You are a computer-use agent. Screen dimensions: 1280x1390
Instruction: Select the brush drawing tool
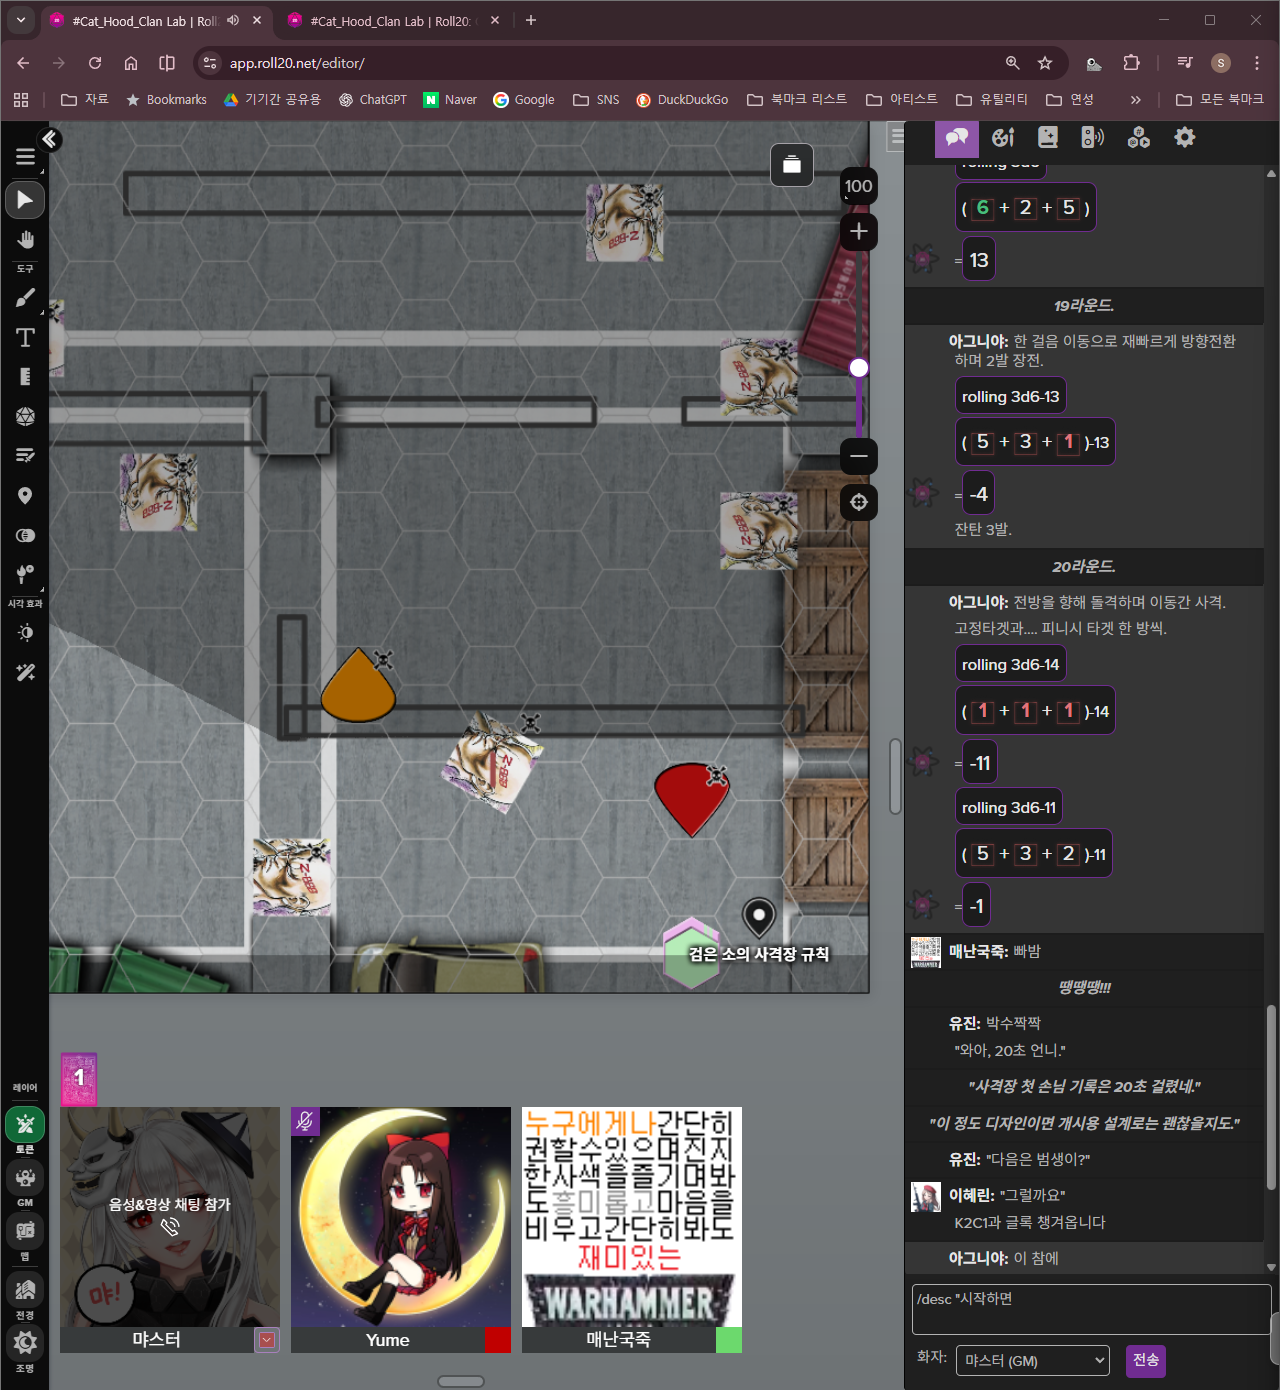click(x=25, y=298)
